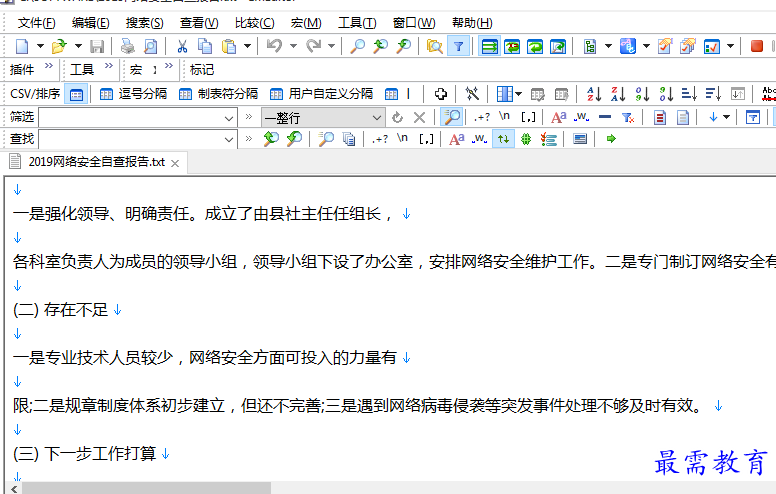Click the Open file folder icon
The height and width of the screenshot is (494, 776).
click(x=59, y=47)
